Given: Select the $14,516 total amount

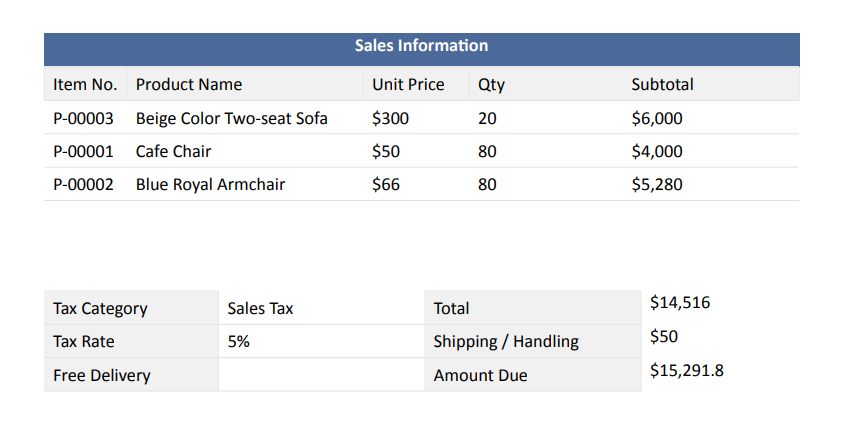Looking at the screenshot, I should pos(680,302).
